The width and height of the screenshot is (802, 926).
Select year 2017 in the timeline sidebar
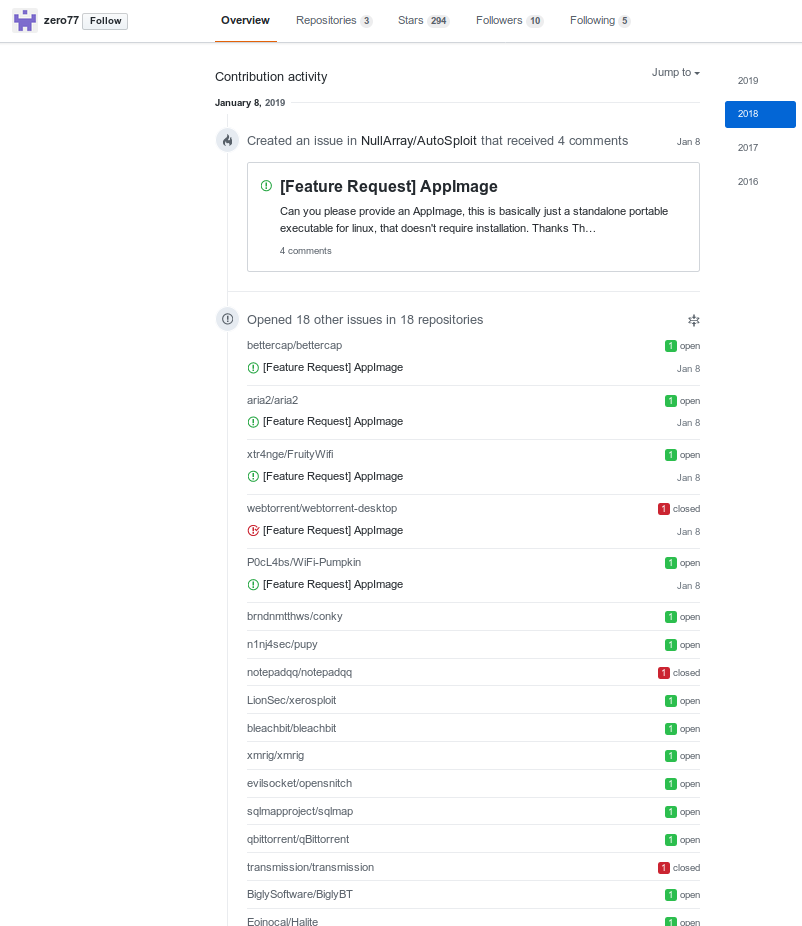[x=747, y=147]
